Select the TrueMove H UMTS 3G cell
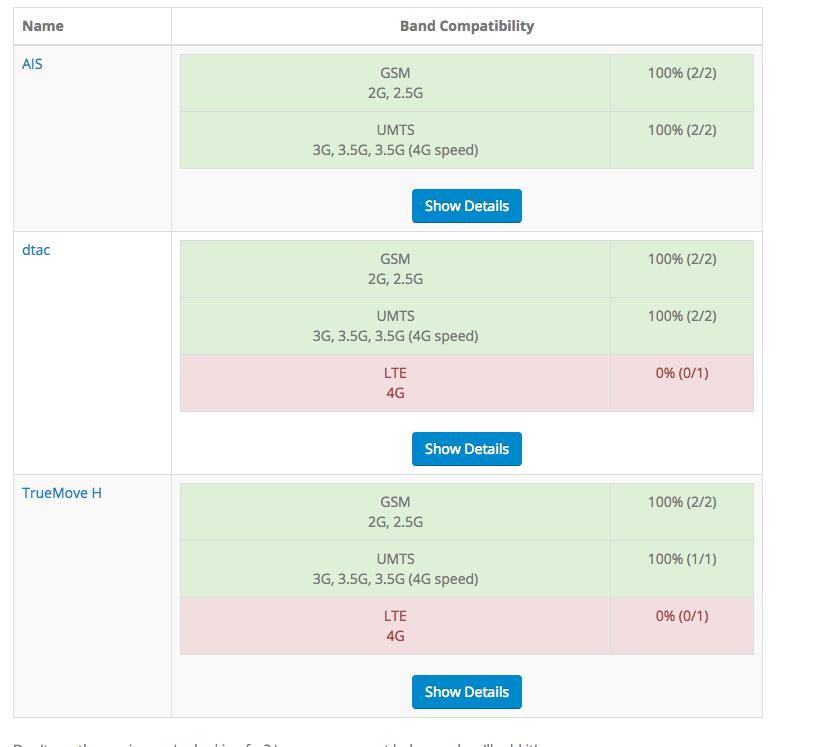The image size is (819, 747). [395, 569]
